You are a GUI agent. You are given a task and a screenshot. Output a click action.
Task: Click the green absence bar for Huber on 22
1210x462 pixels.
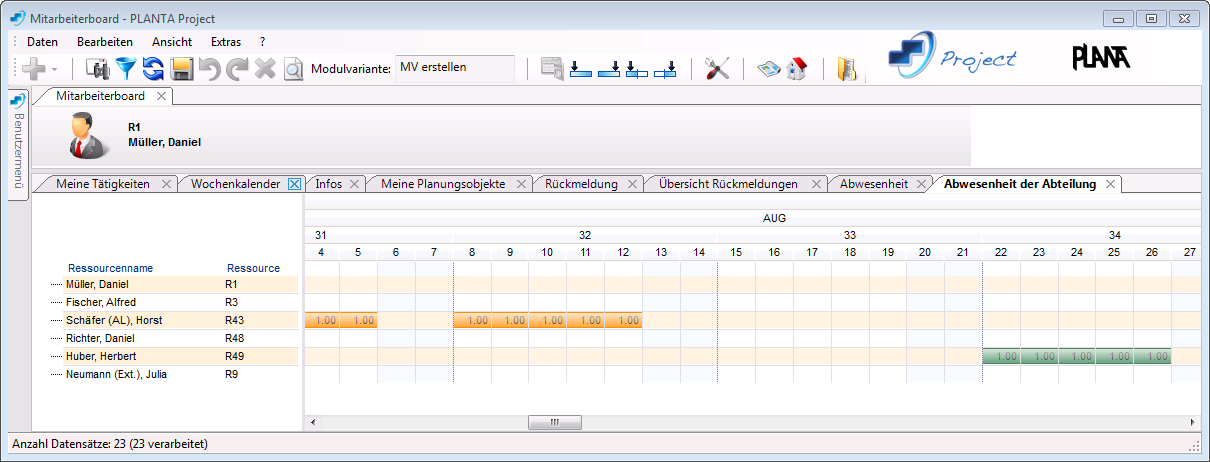click(1001, 356)
